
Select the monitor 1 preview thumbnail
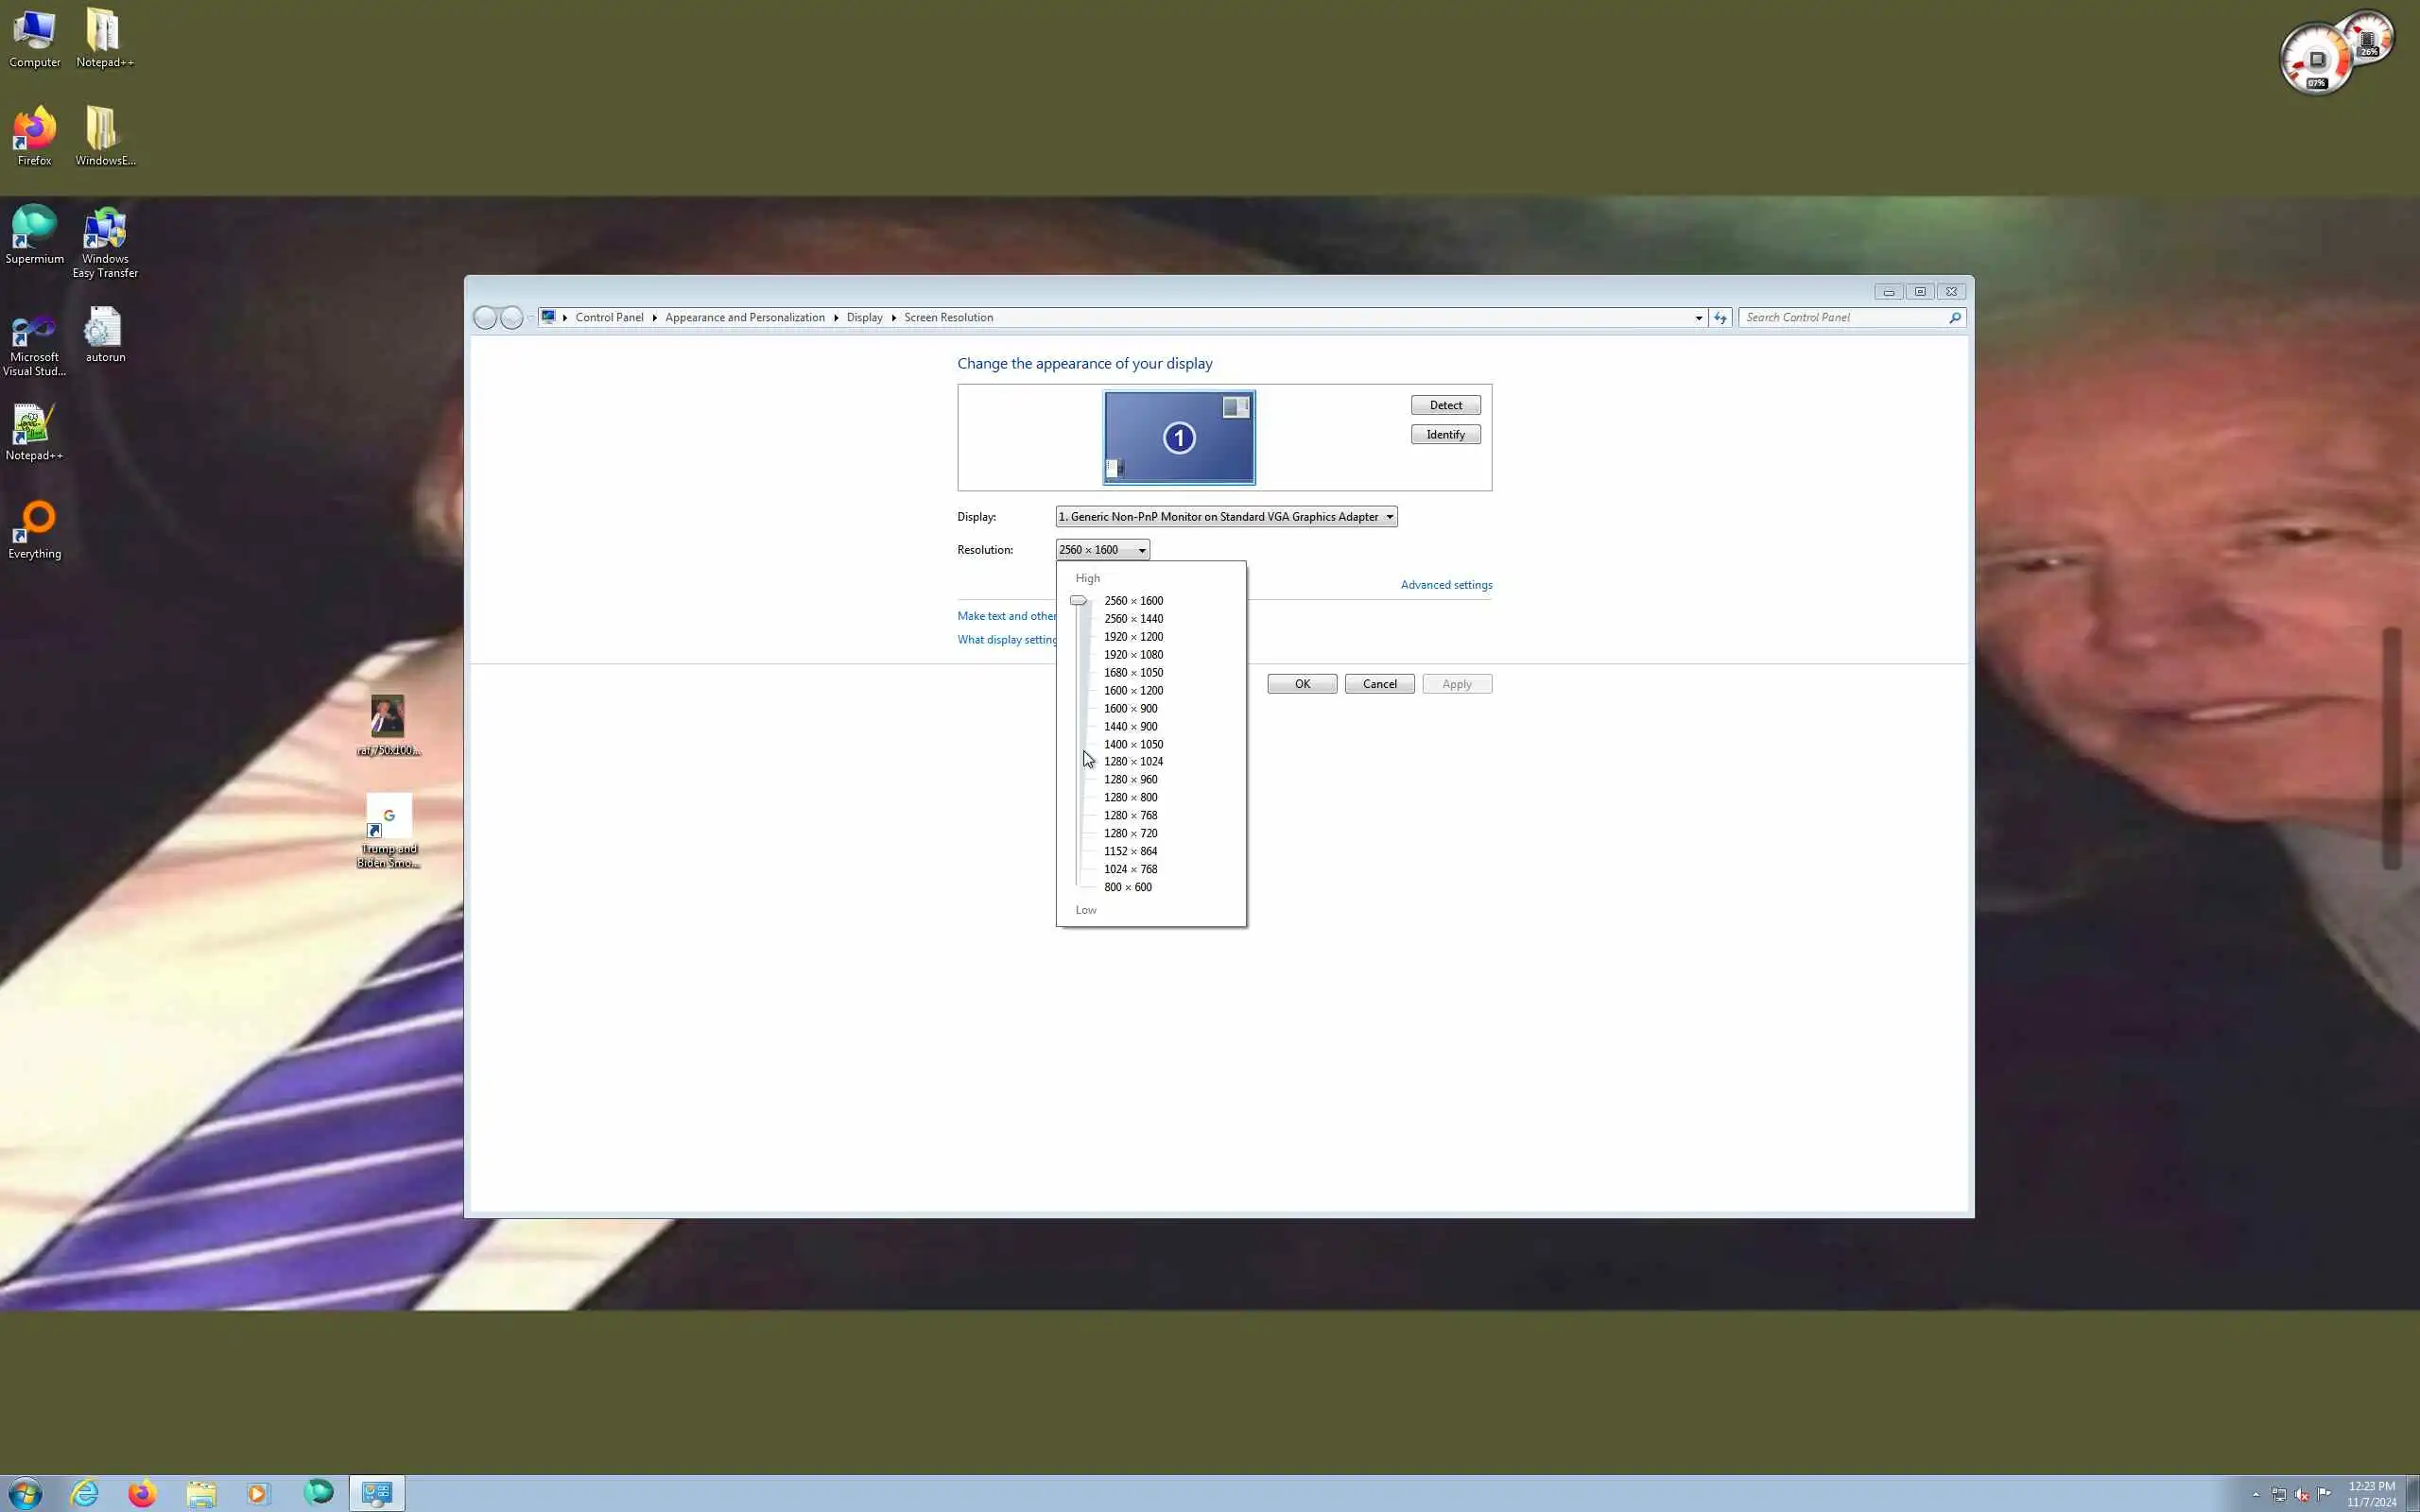(1179, 438)
